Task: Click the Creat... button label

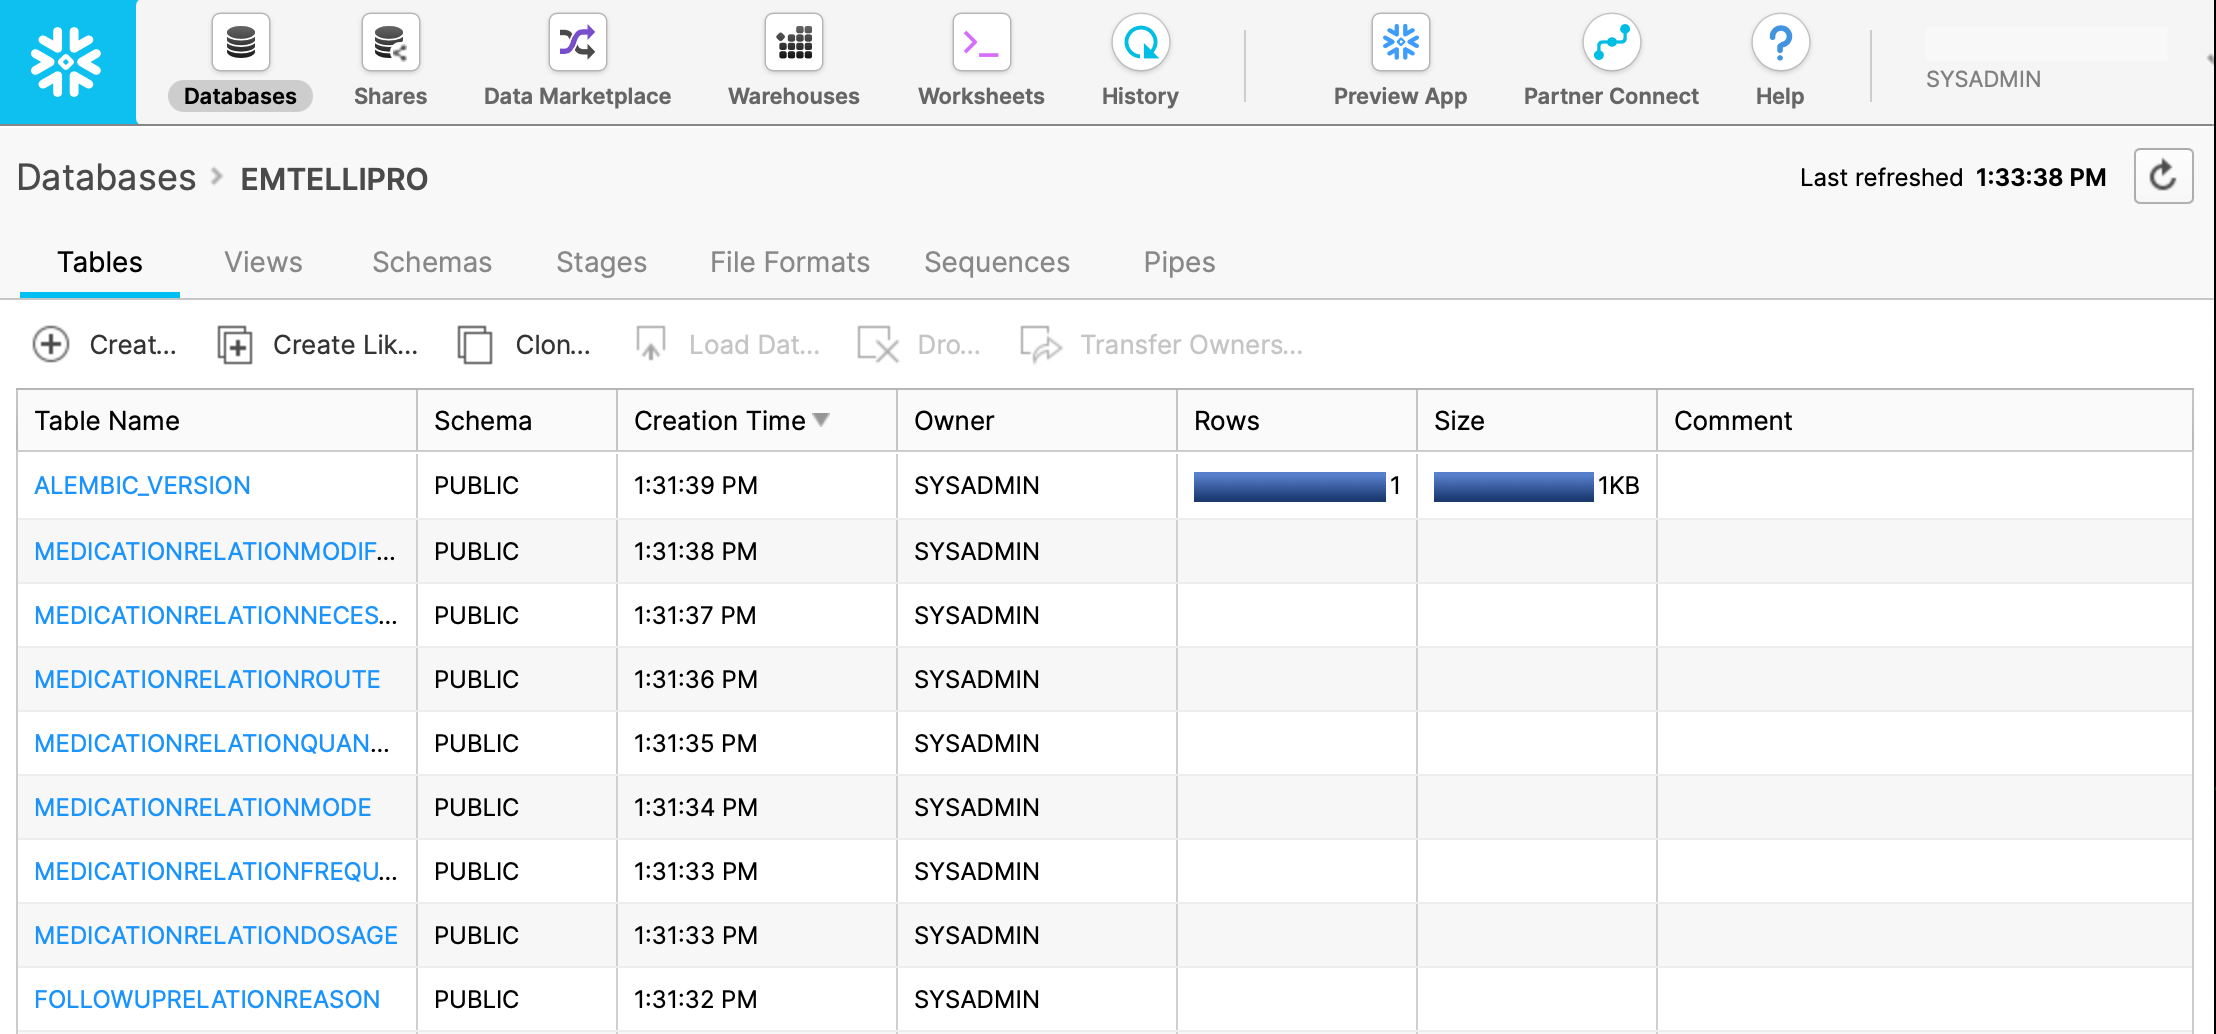Action: click(133, 345)
